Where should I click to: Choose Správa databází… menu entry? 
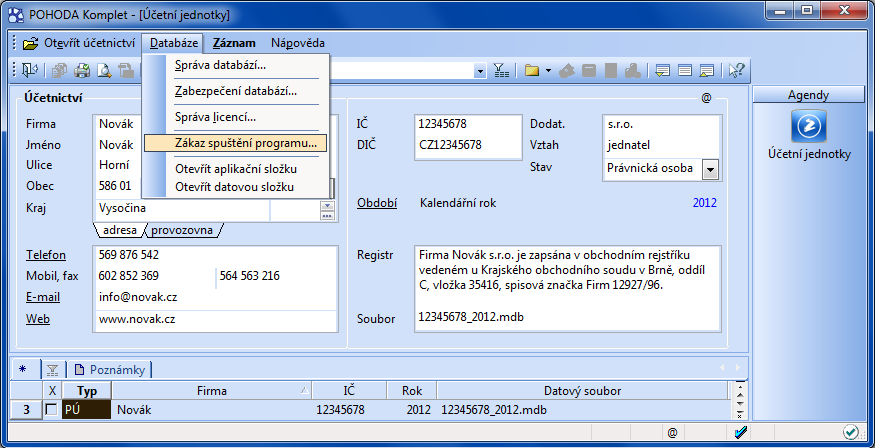pyautogui.click(x=235, y=65)
